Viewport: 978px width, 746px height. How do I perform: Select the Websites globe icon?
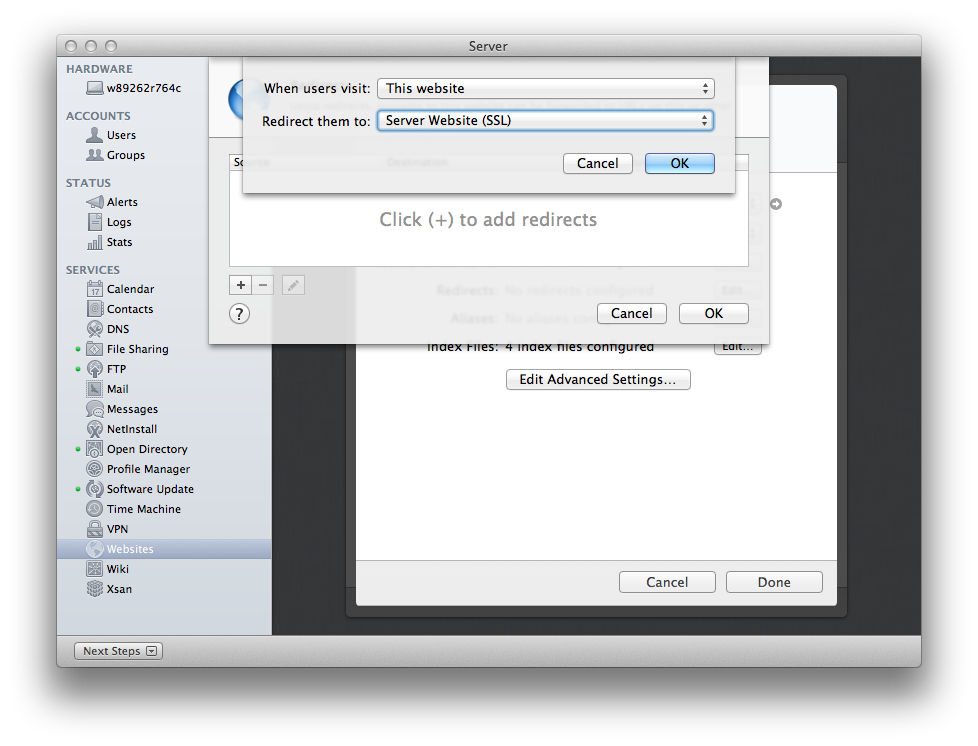tap(95, 549)
